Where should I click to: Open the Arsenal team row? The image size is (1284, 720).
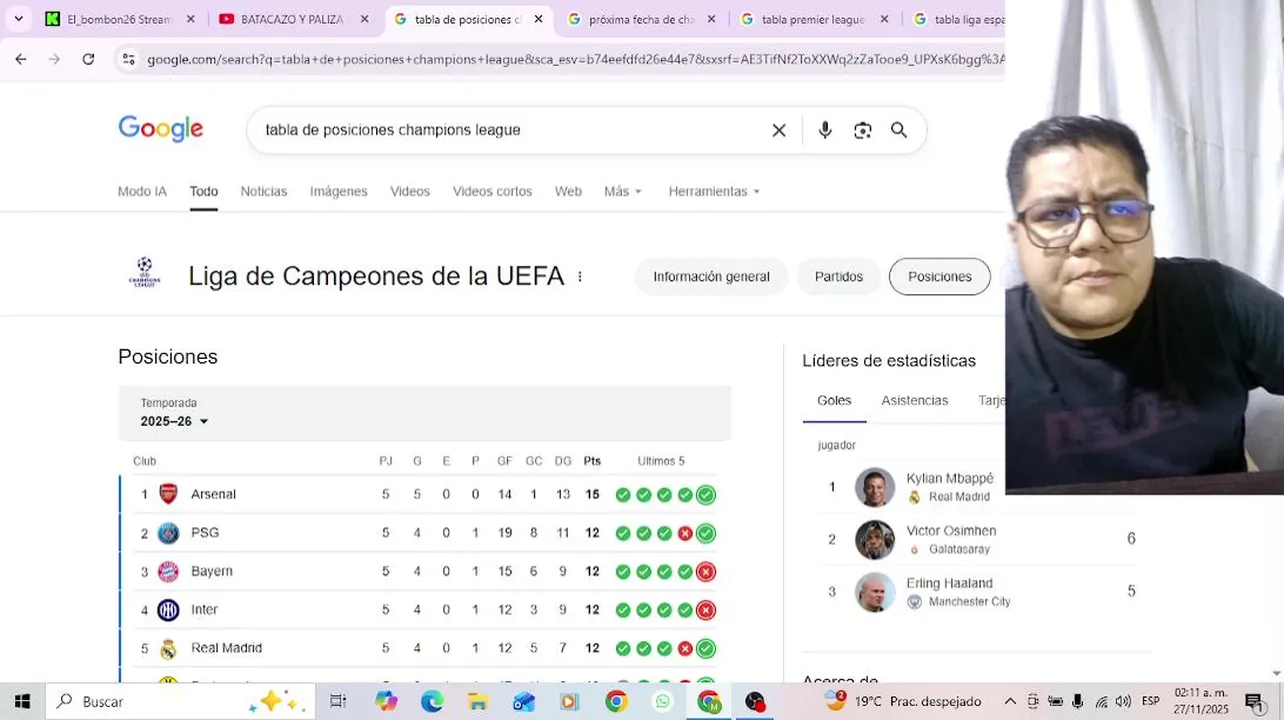(x=213, y=494)
